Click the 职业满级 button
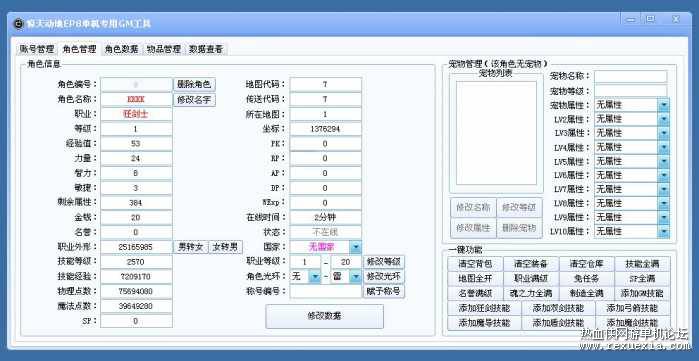This screenshot has height=361, width=699. [x=530, y=279]
